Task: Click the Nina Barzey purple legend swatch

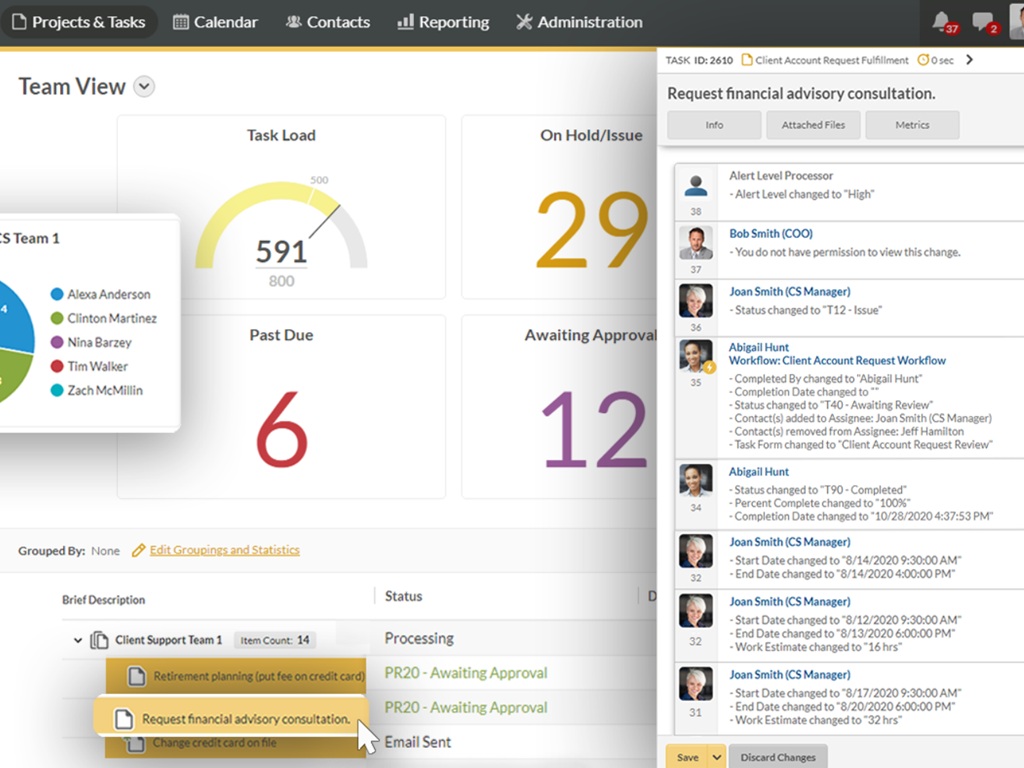Action: pos(57,342)
